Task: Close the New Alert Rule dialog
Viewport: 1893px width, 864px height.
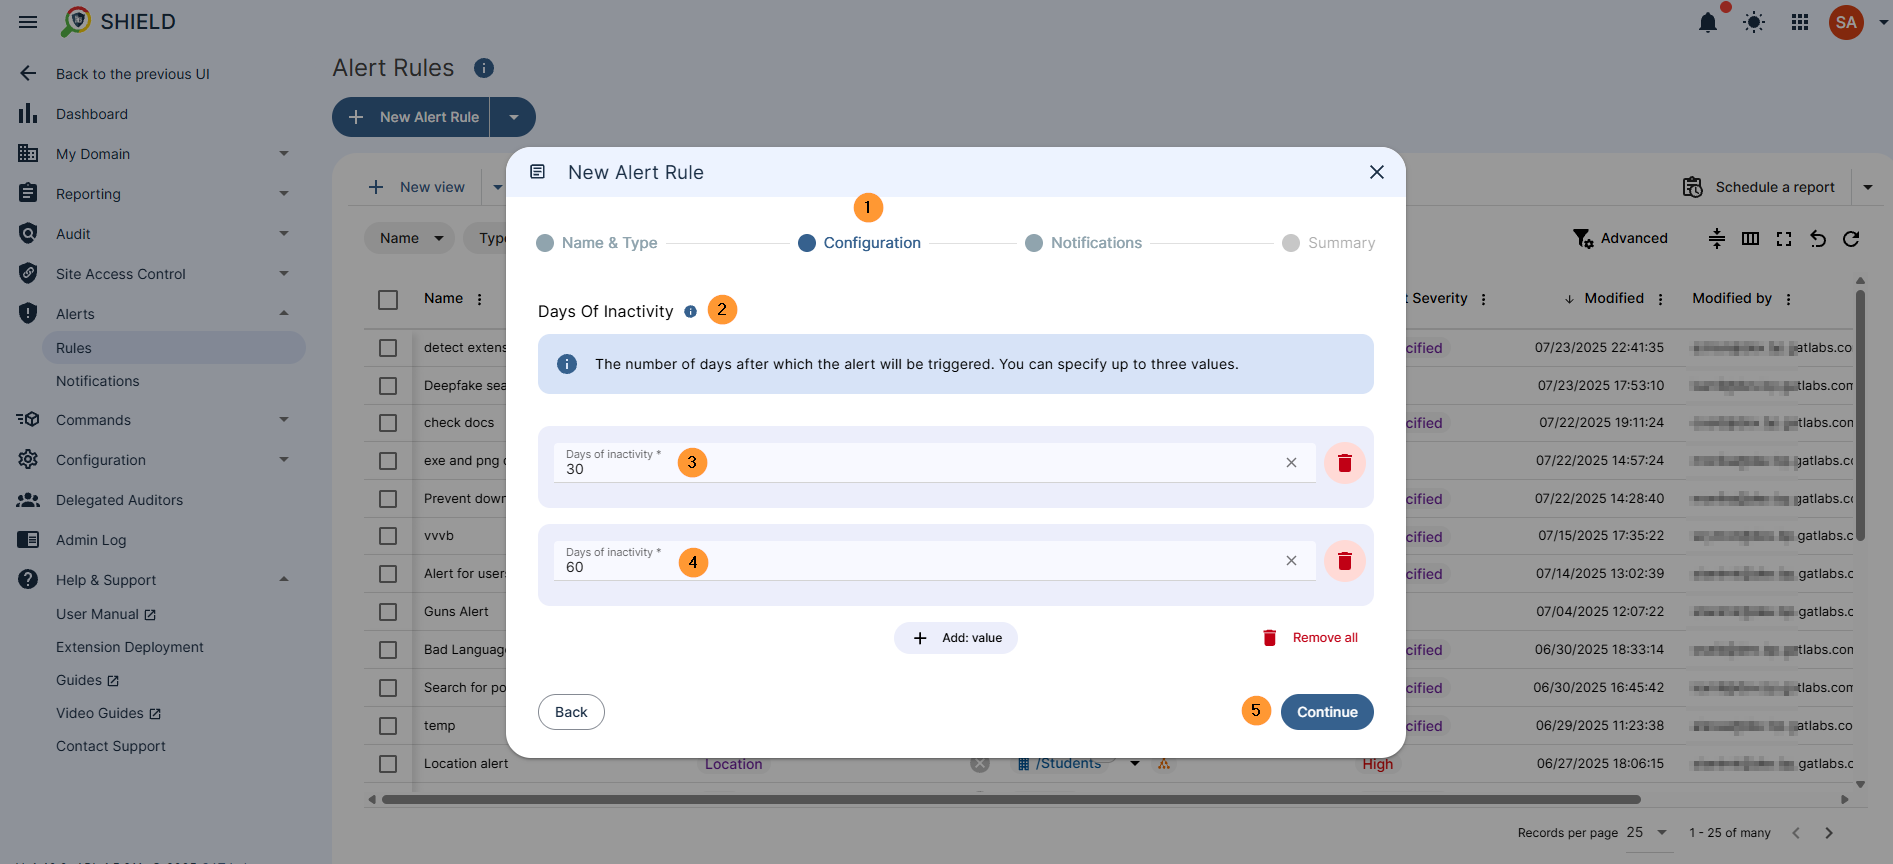Action: point(1377,172)
